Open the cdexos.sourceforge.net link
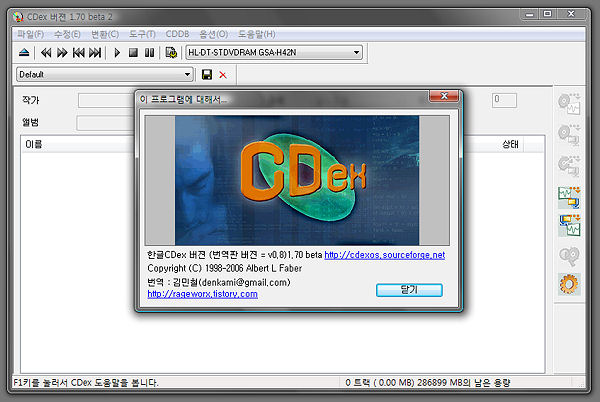600x402 pixels. tap(385, 255)
